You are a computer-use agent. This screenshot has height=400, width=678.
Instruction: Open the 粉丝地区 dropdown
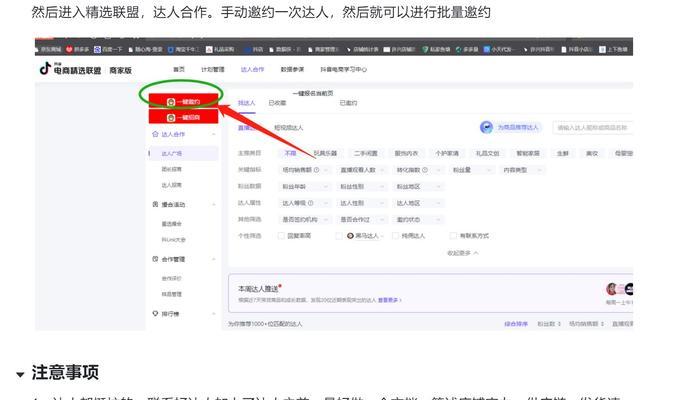coord(419,186)
